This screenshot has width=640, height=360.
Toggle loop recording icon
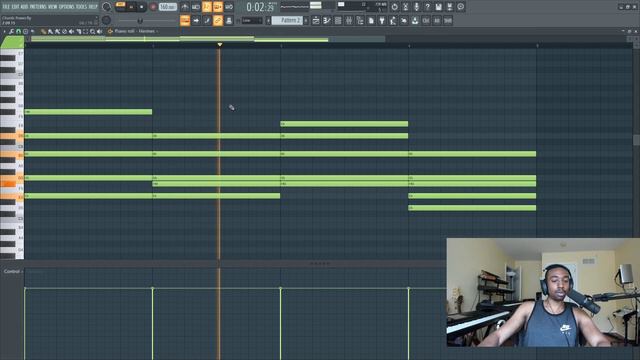[229, 7]
